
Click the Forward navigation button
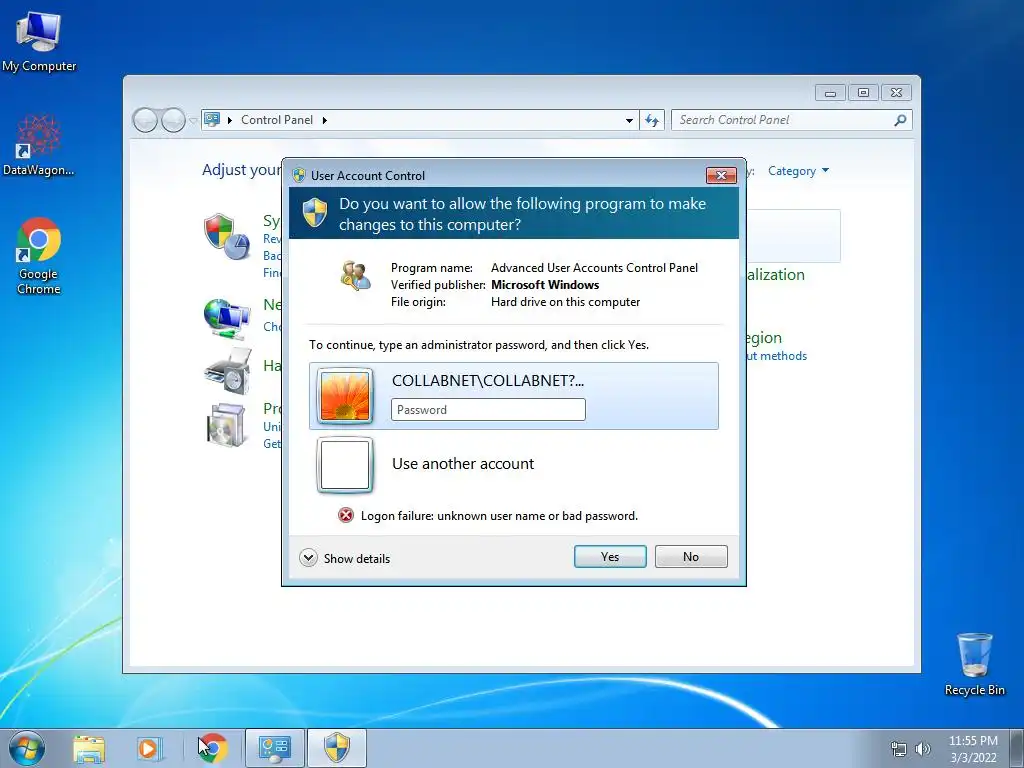(173, 120)
